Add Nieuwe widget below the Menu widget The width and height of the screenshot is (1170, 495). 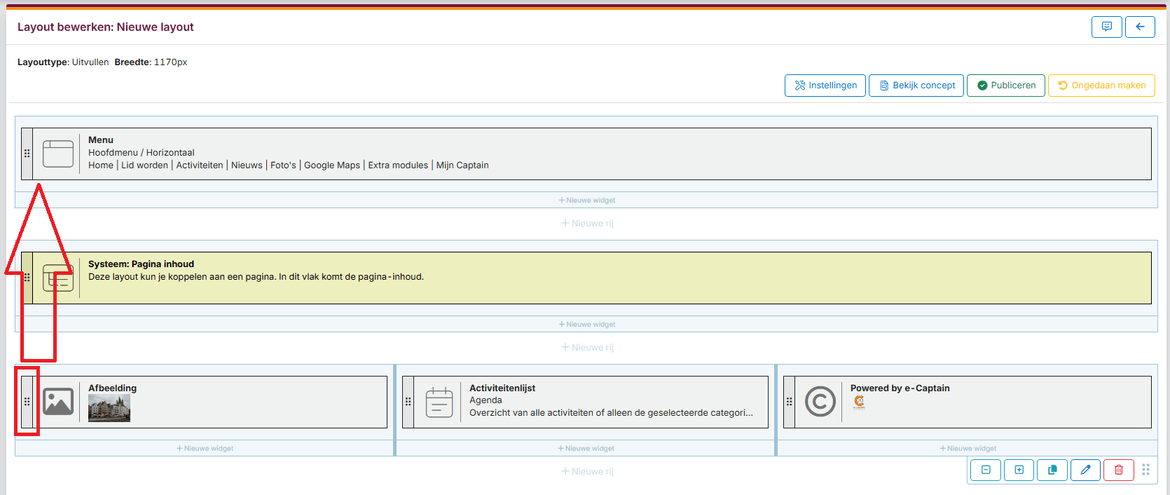586,200
